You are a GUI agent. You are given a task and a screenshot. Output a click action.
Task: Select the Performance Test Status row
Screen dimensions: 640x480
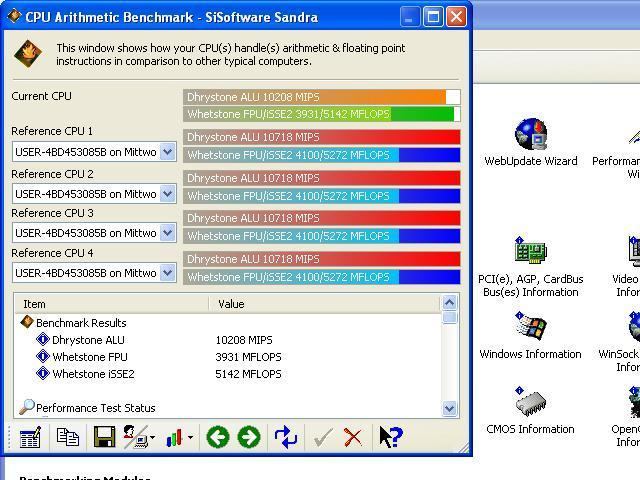point(87,408)
